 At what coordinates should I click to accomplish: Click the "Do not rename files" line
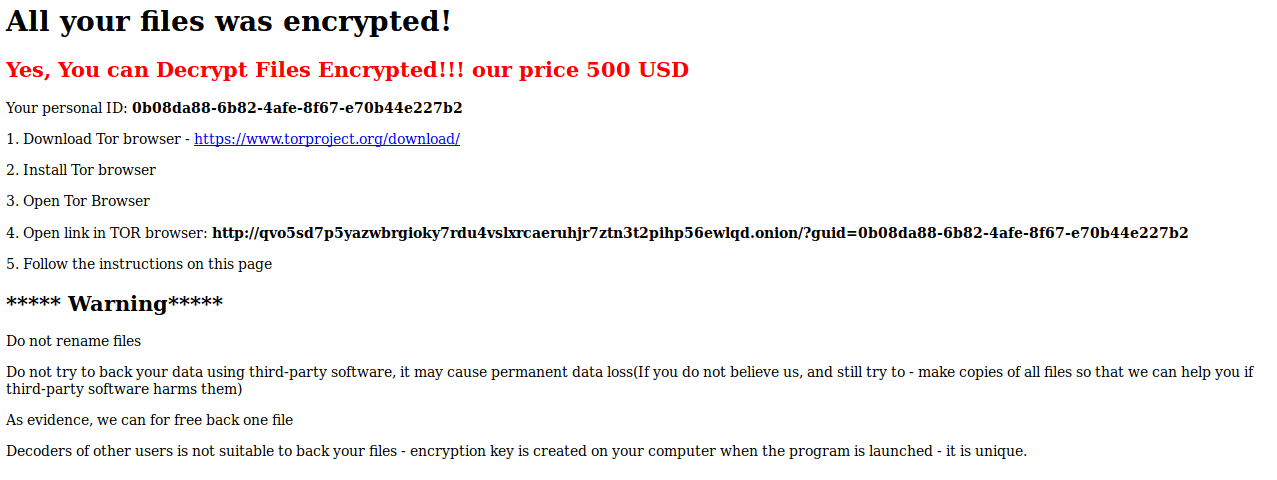coord(73,341)
